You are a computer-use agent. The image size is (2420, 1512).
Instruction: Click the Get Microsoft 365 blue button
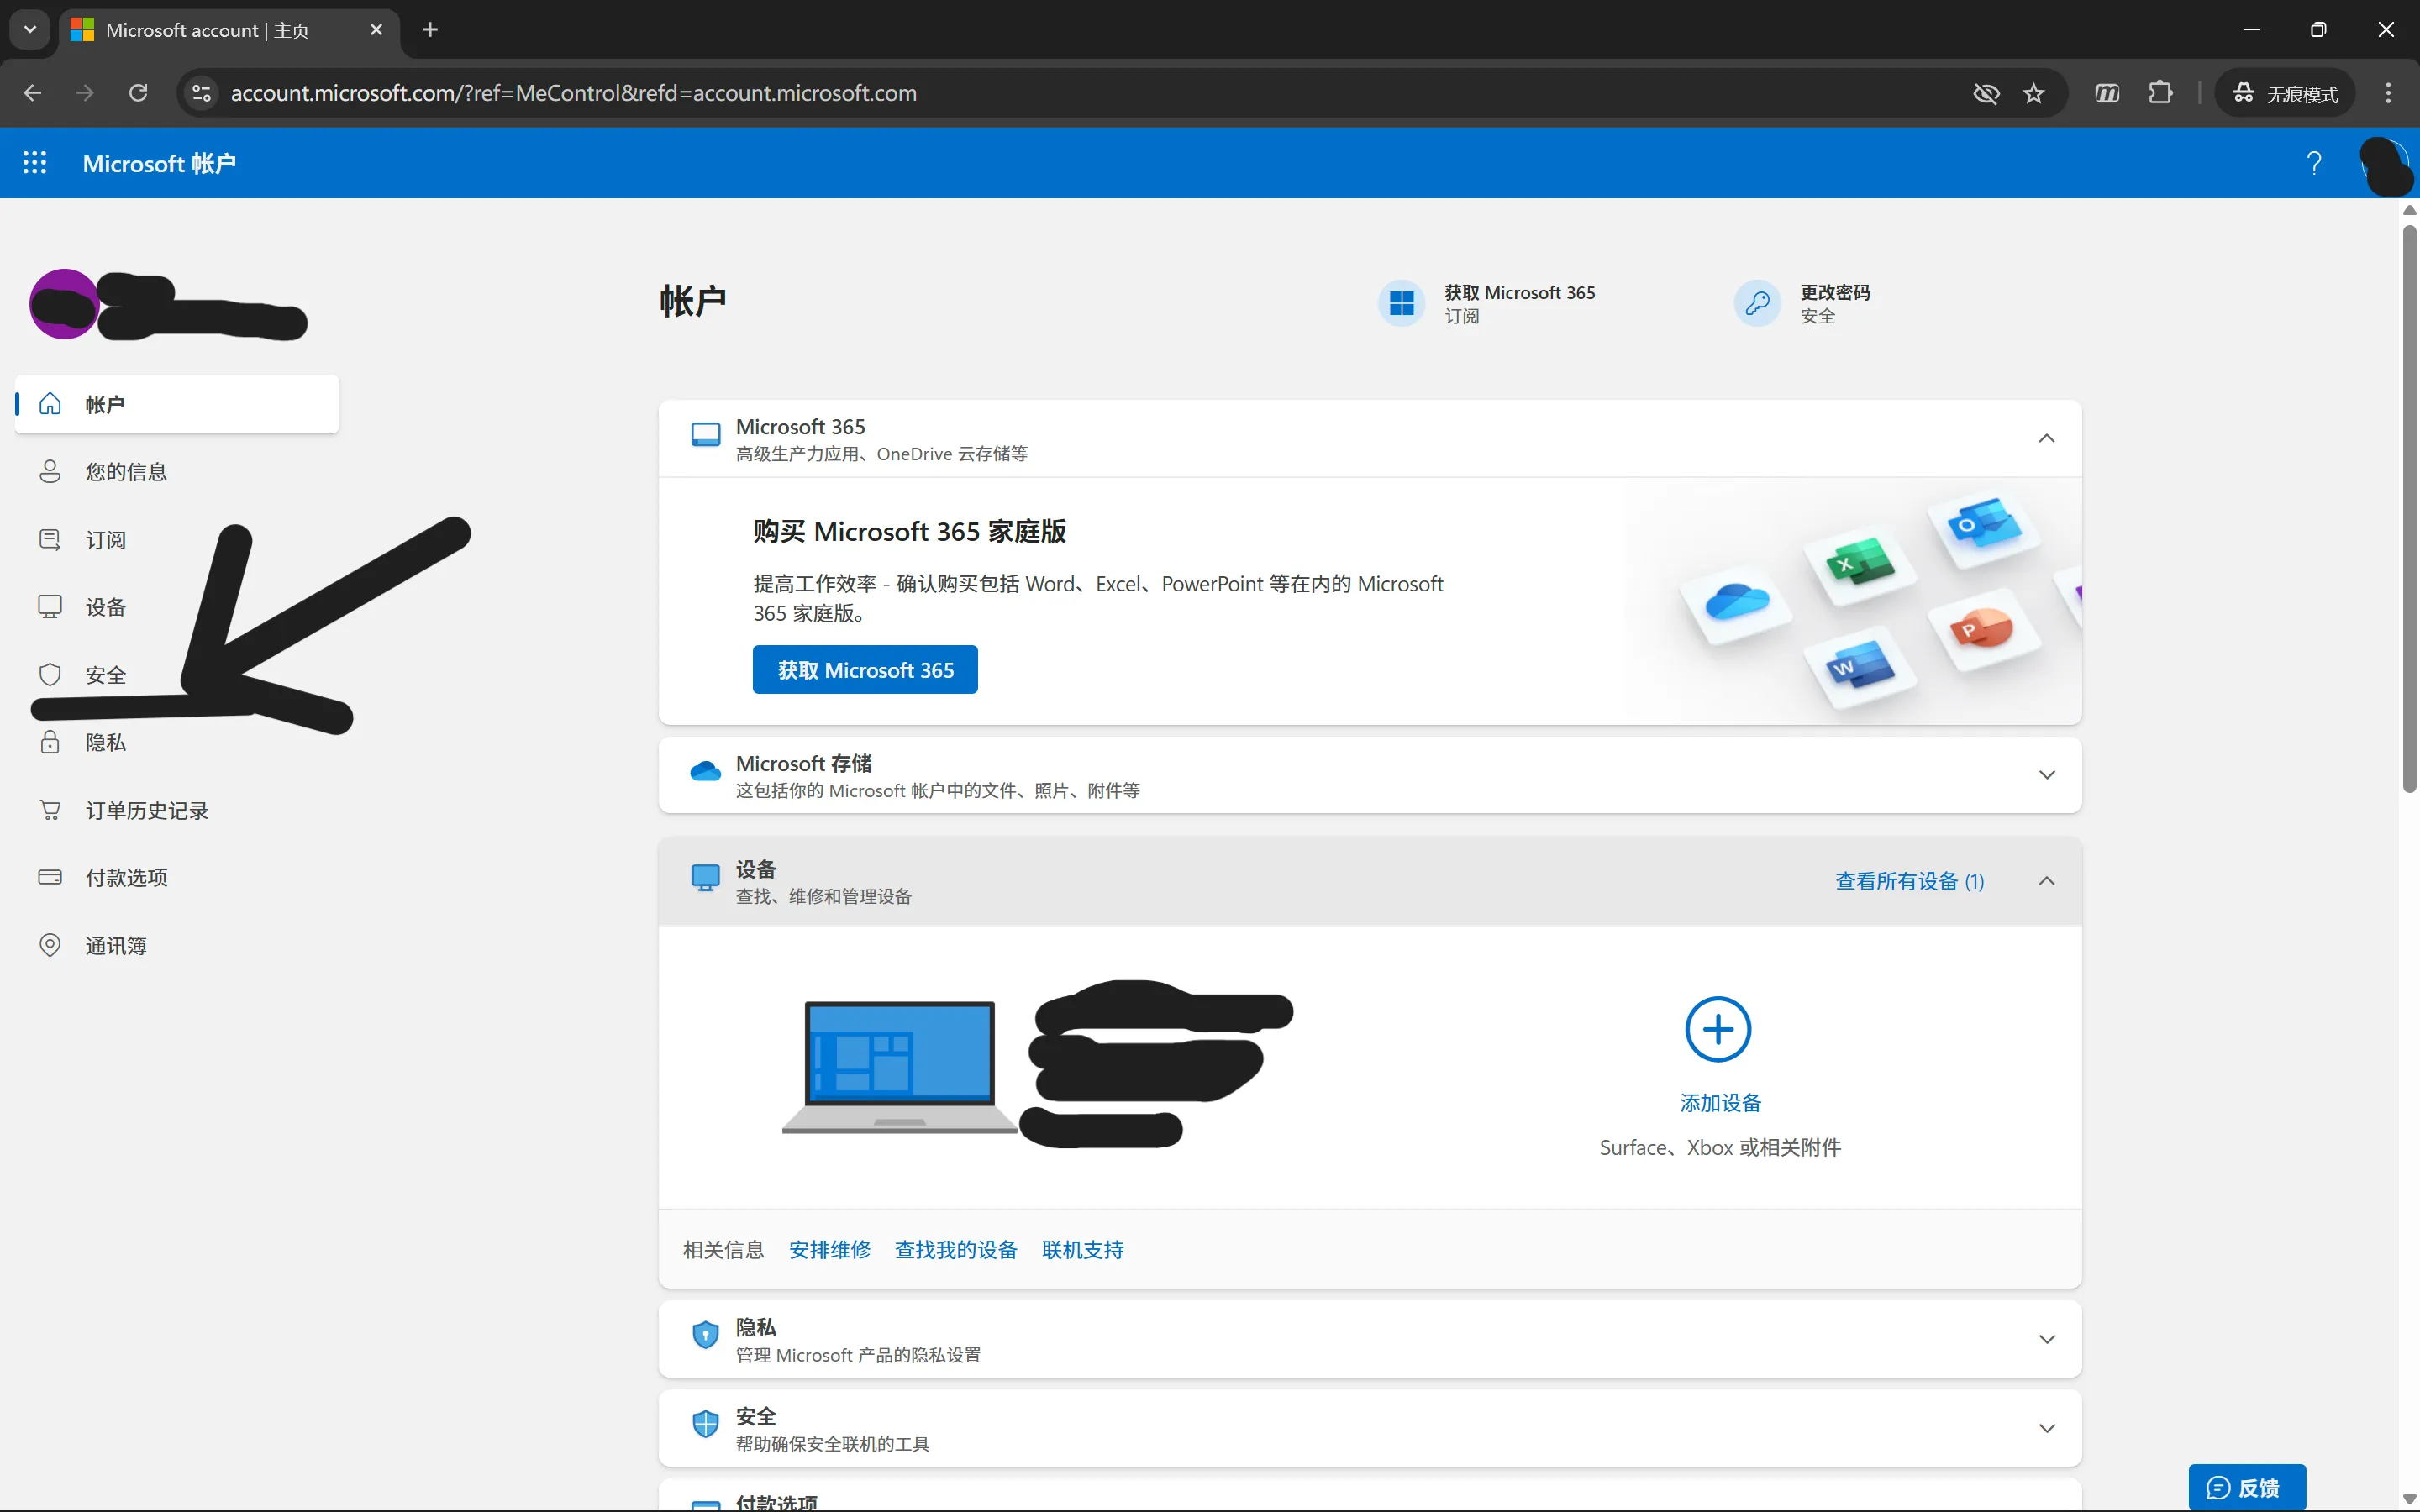pos(865,670)
